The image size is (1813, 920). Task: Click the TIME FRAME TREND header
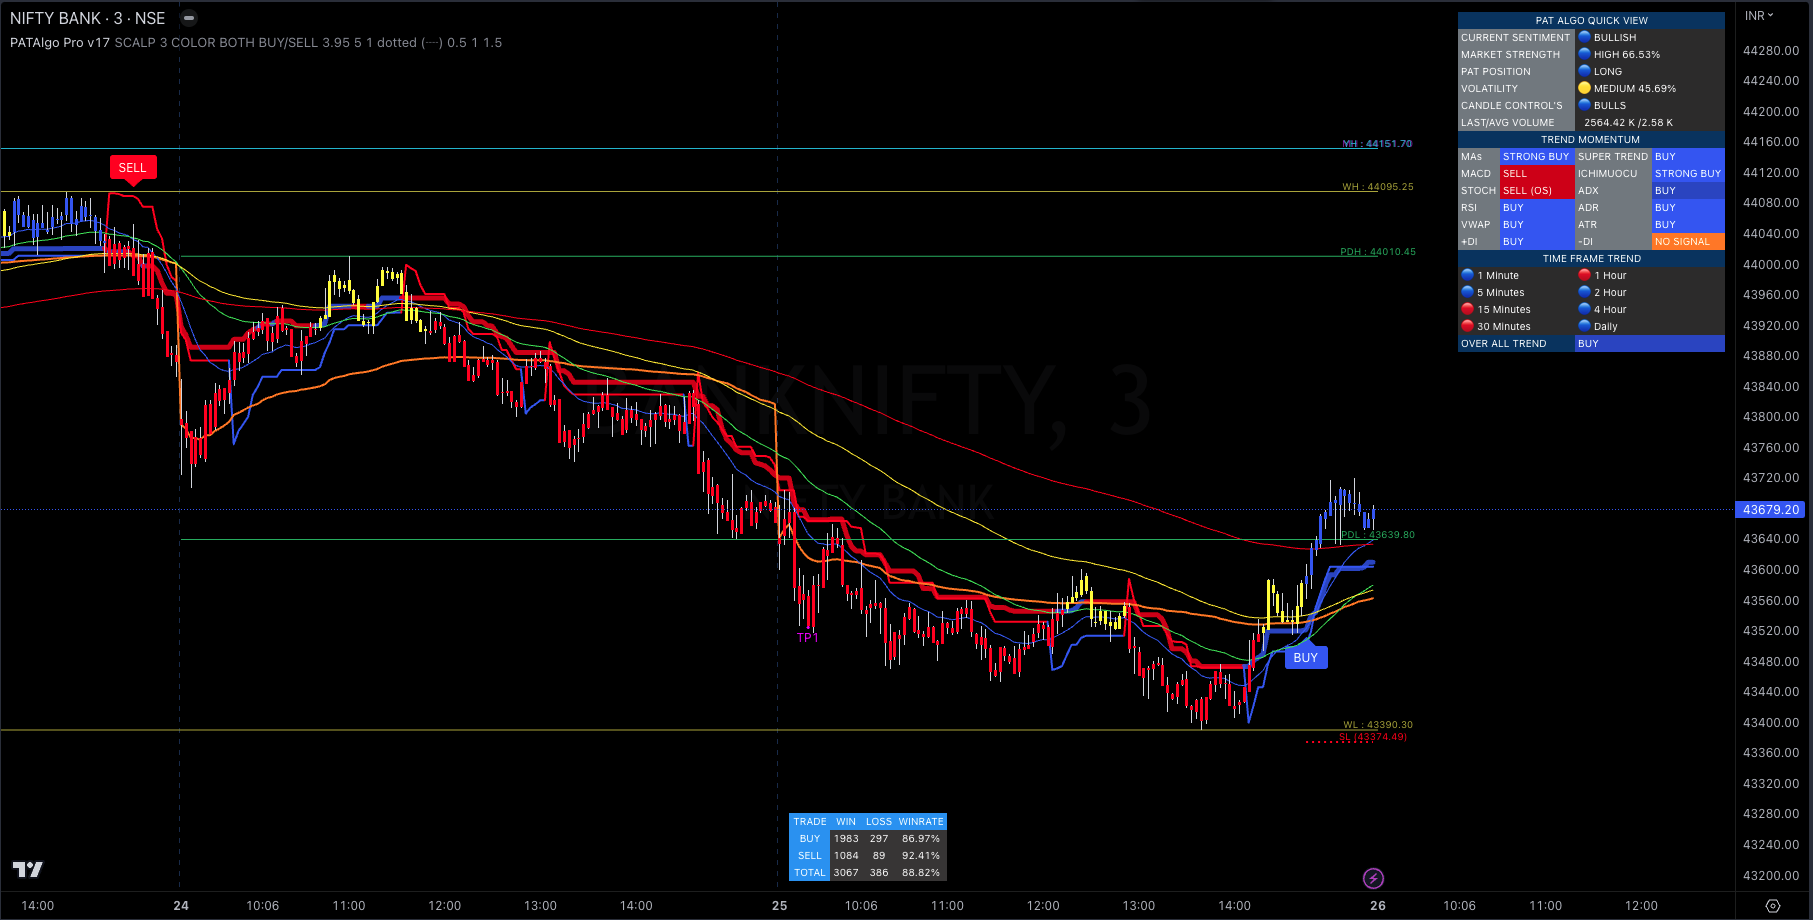pos(1591,258)
